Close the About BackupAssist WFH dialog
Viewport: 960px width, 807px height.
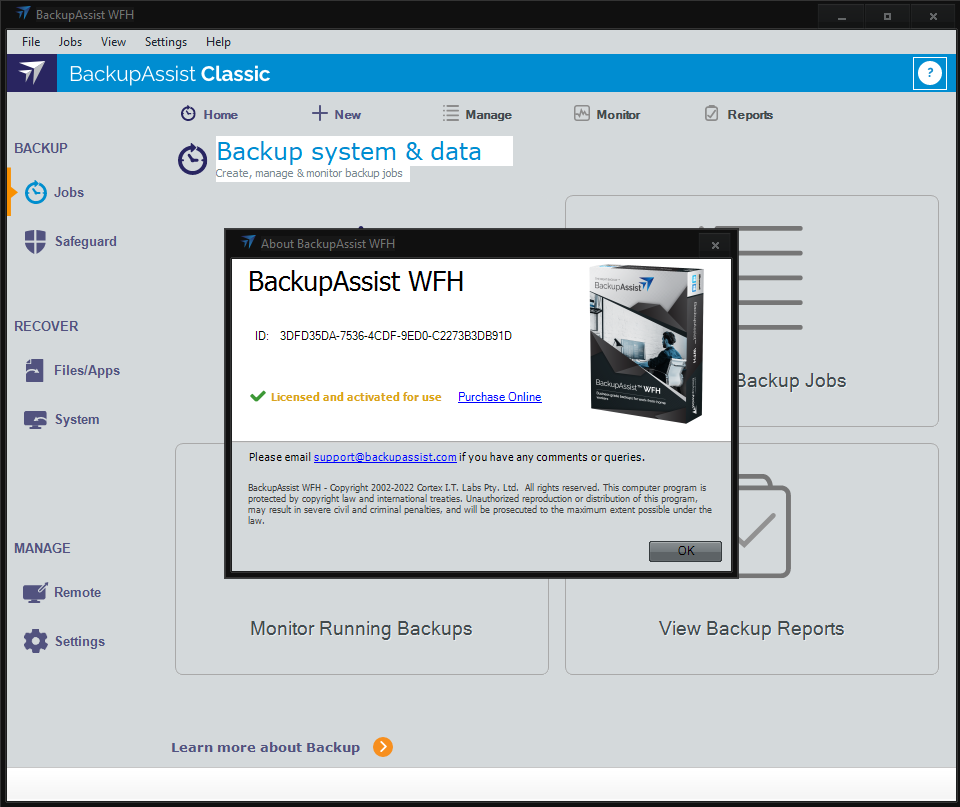715,245
